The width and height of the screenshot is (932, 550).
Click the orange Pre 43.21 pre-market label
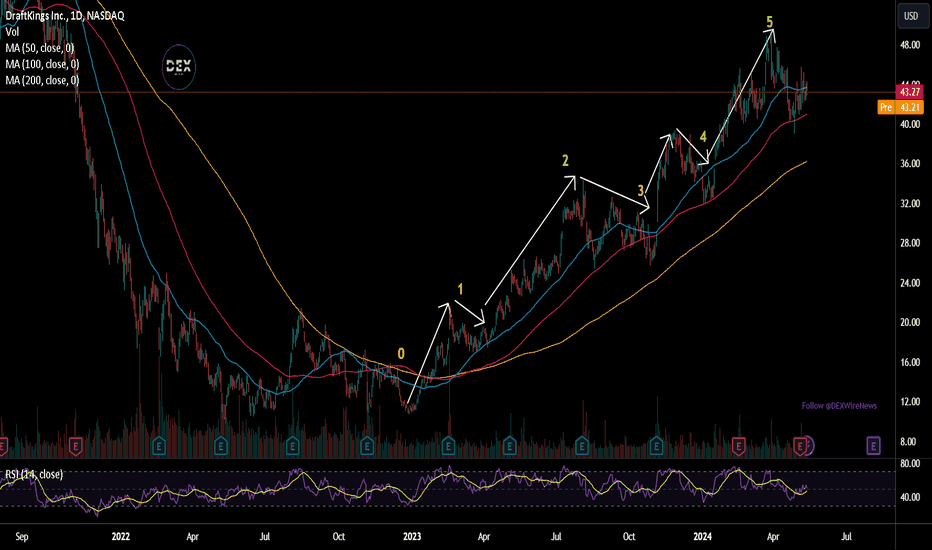(x=900, y=108)
